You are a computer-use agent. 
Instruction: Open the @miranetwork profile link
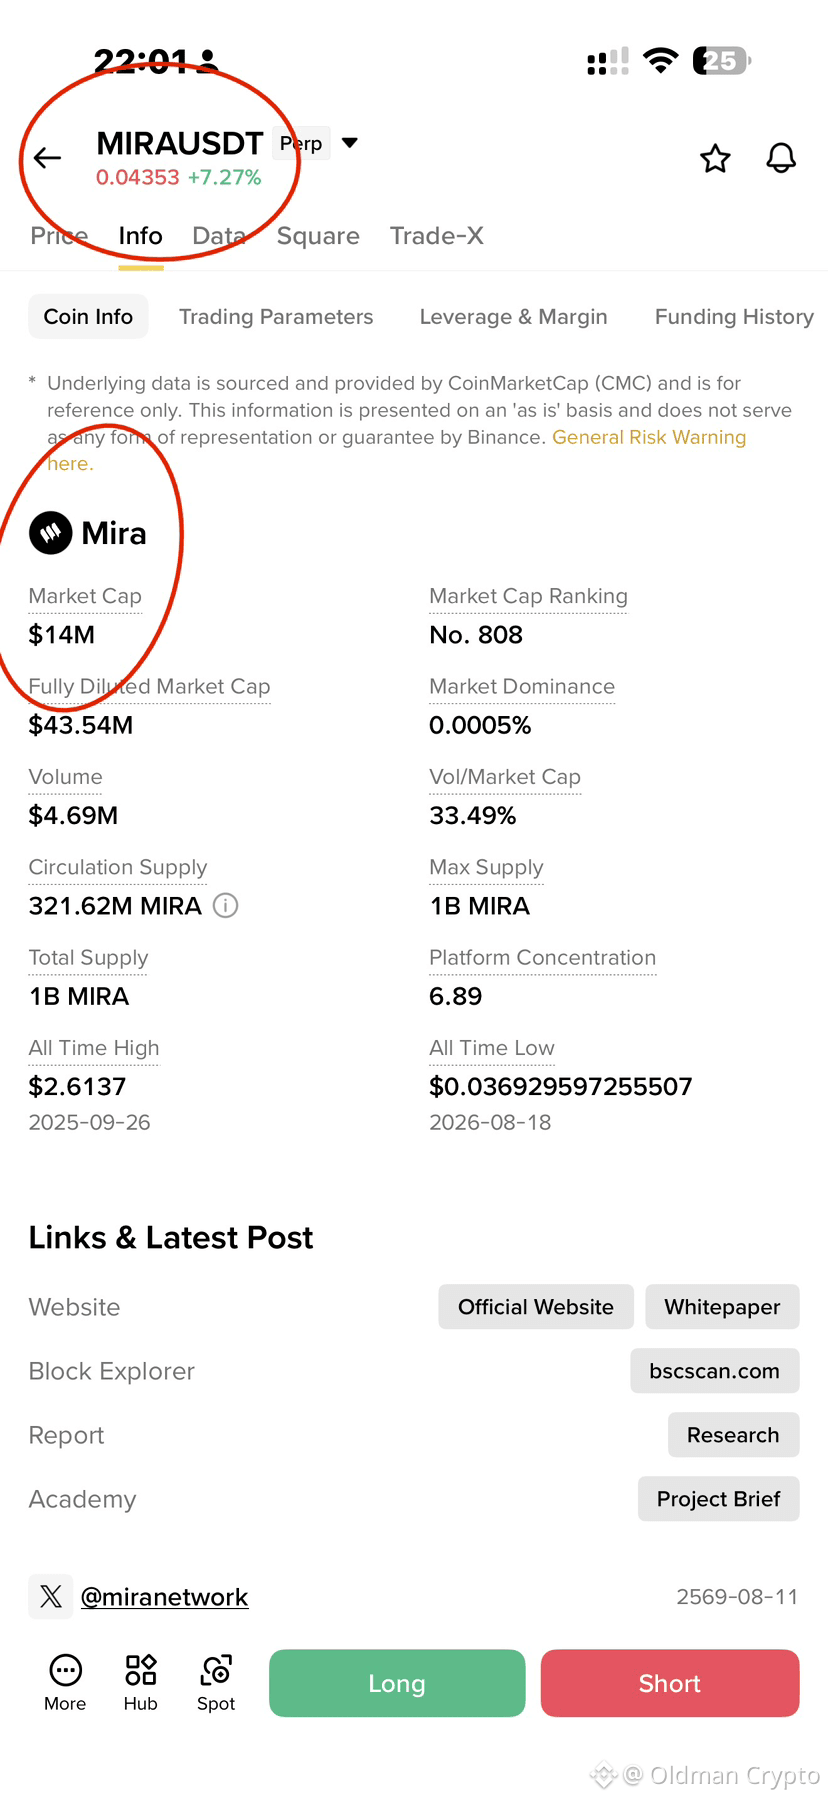164,1597
